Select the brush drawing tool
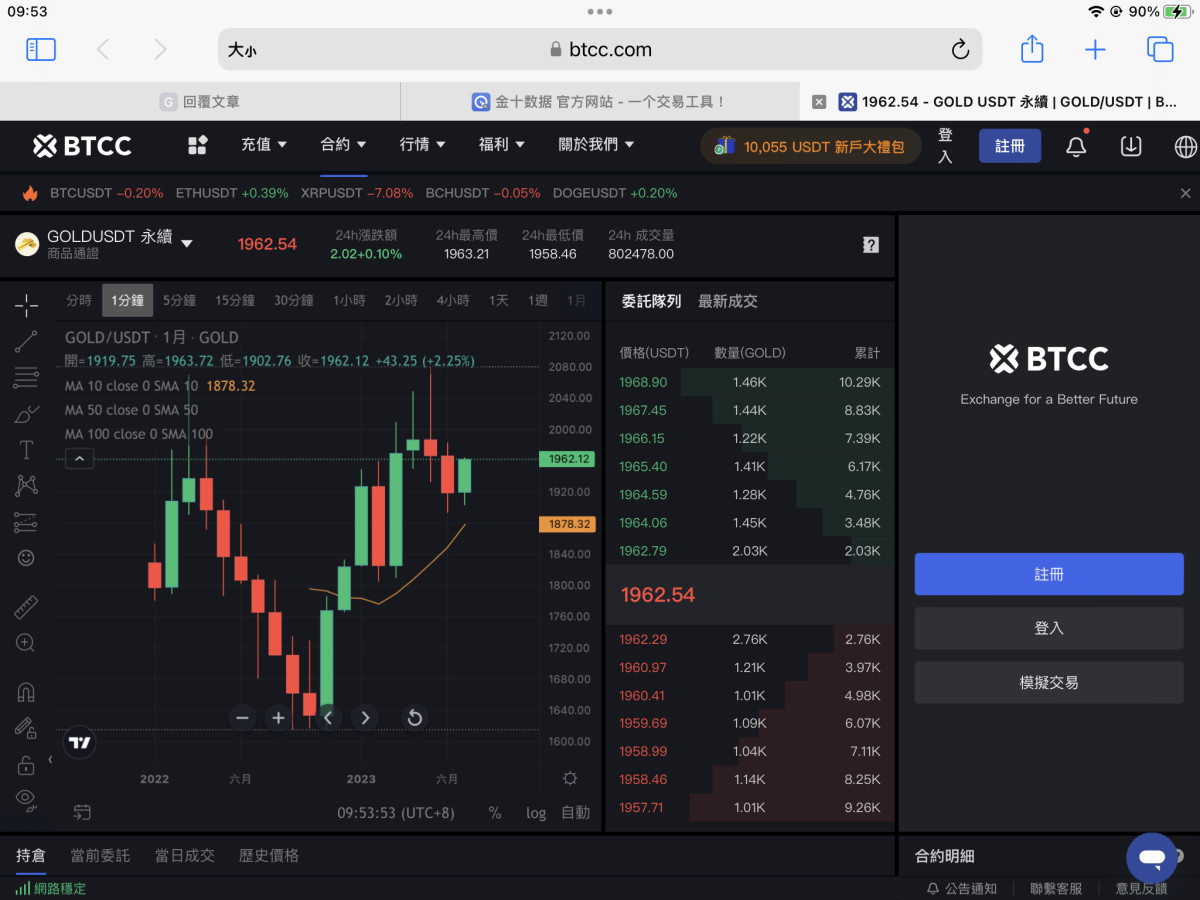Image resolution: width=1200 pixels, height=900 pixels. 26,413
